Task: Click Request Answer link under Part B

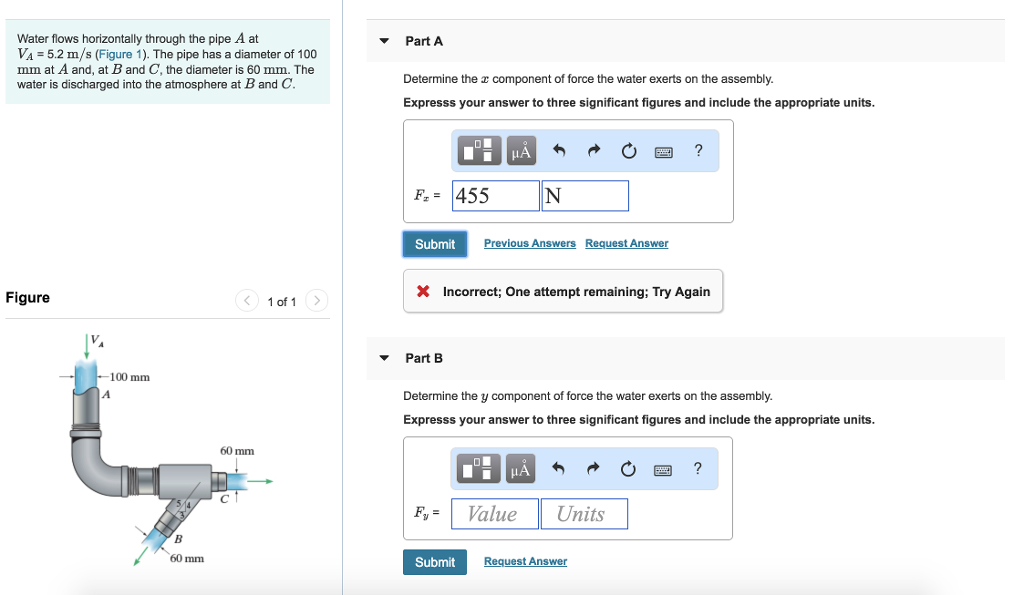Action: [525, 562]
